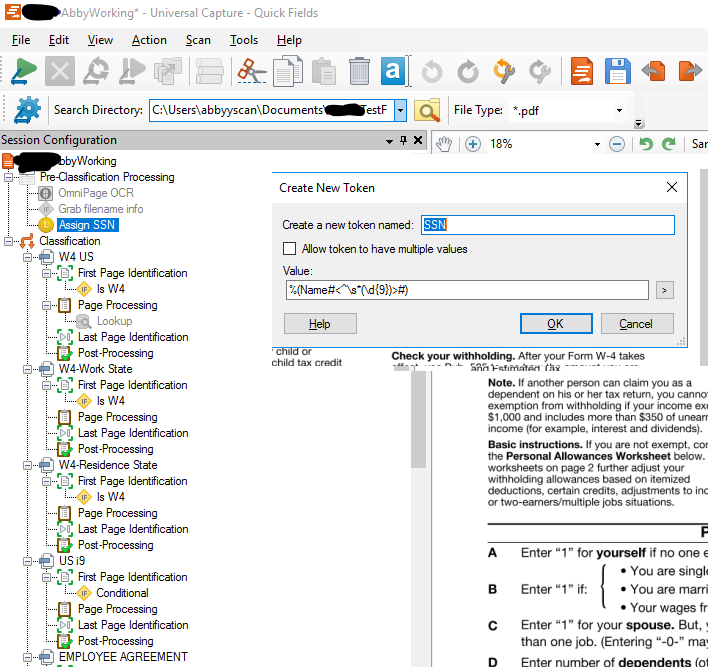Open the File Type *.pdf dropdown

(x=619, y=110)
